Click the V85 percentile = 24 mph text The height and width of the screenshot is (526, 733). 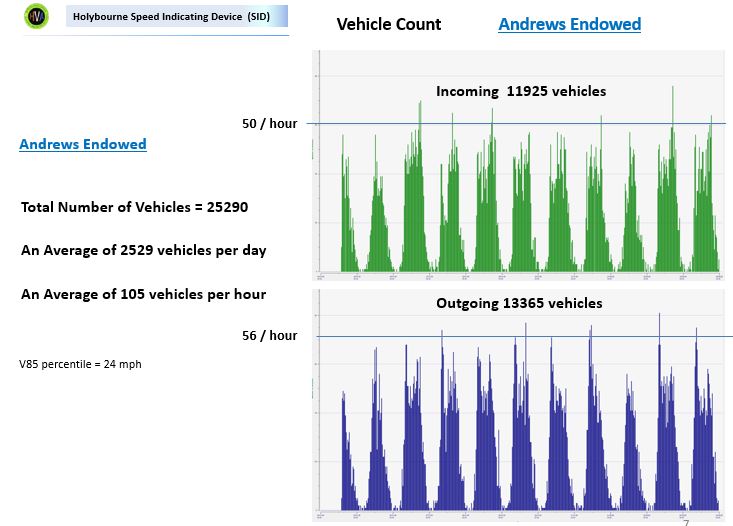pos(81,364)
